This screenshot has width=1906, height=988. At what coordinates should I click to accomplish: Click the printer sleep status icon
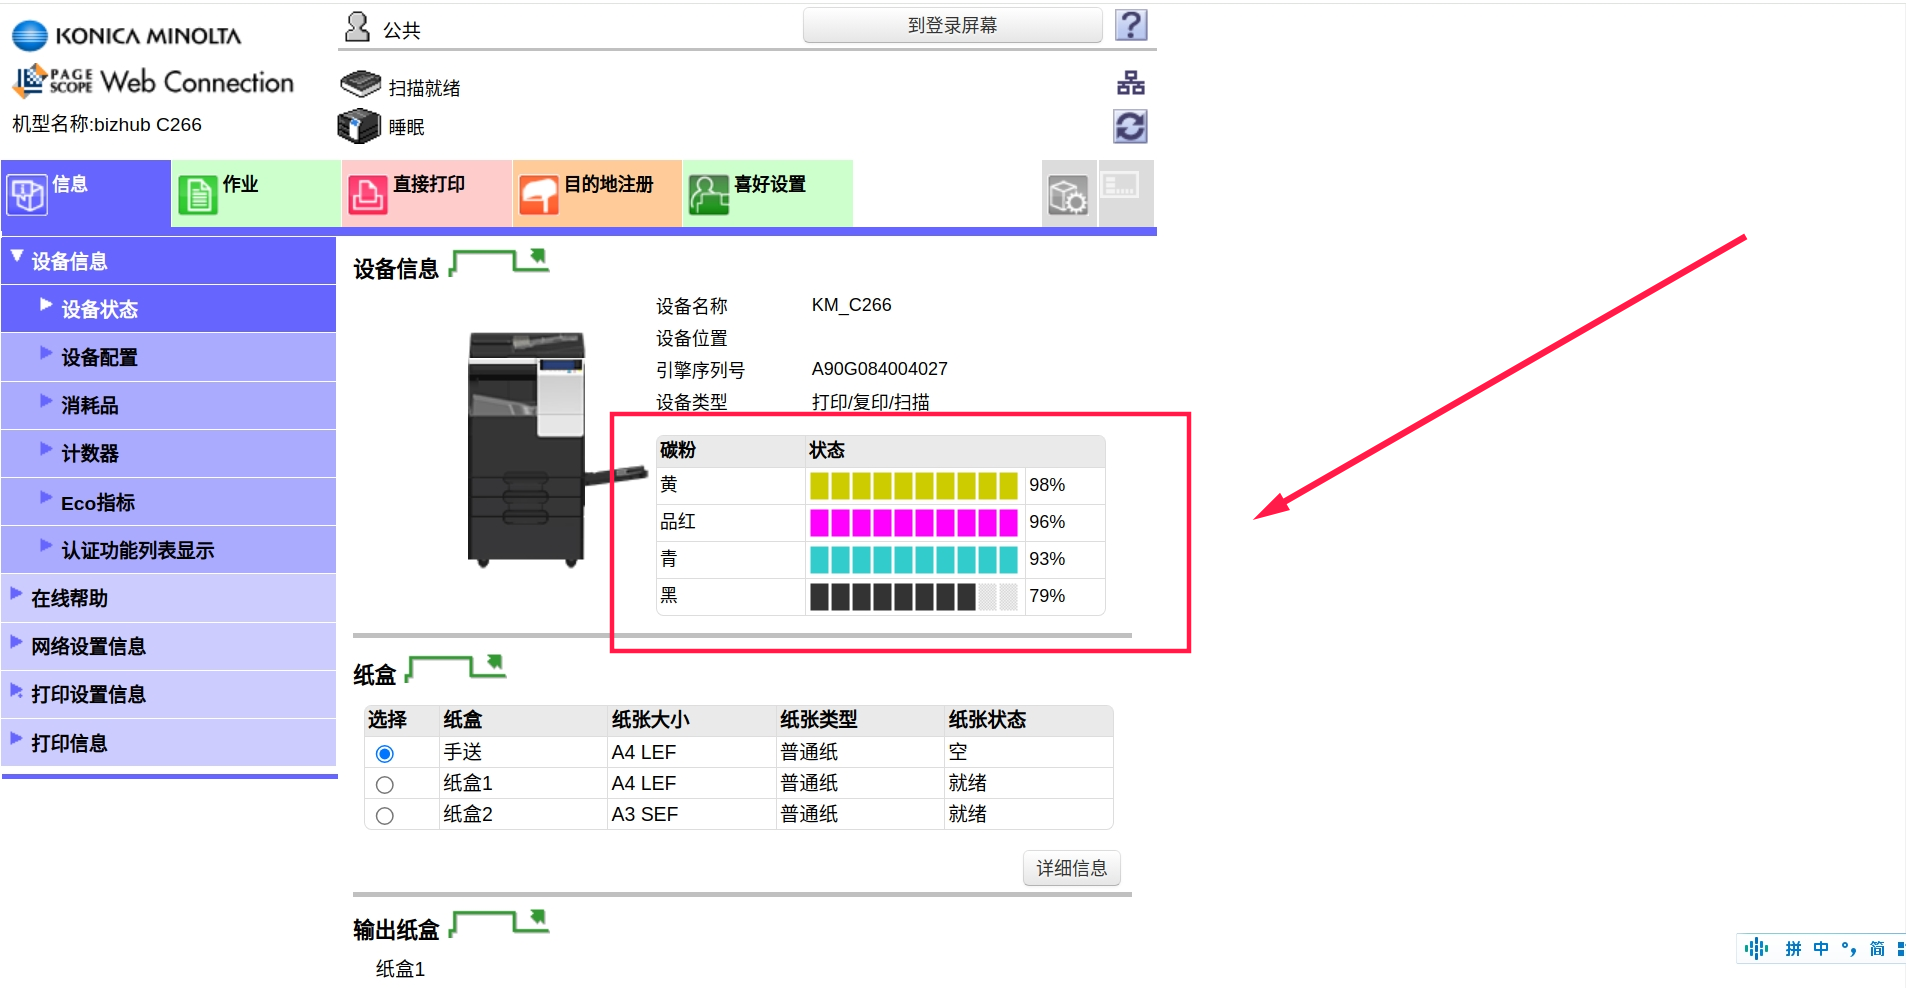(x=359, y=127)
